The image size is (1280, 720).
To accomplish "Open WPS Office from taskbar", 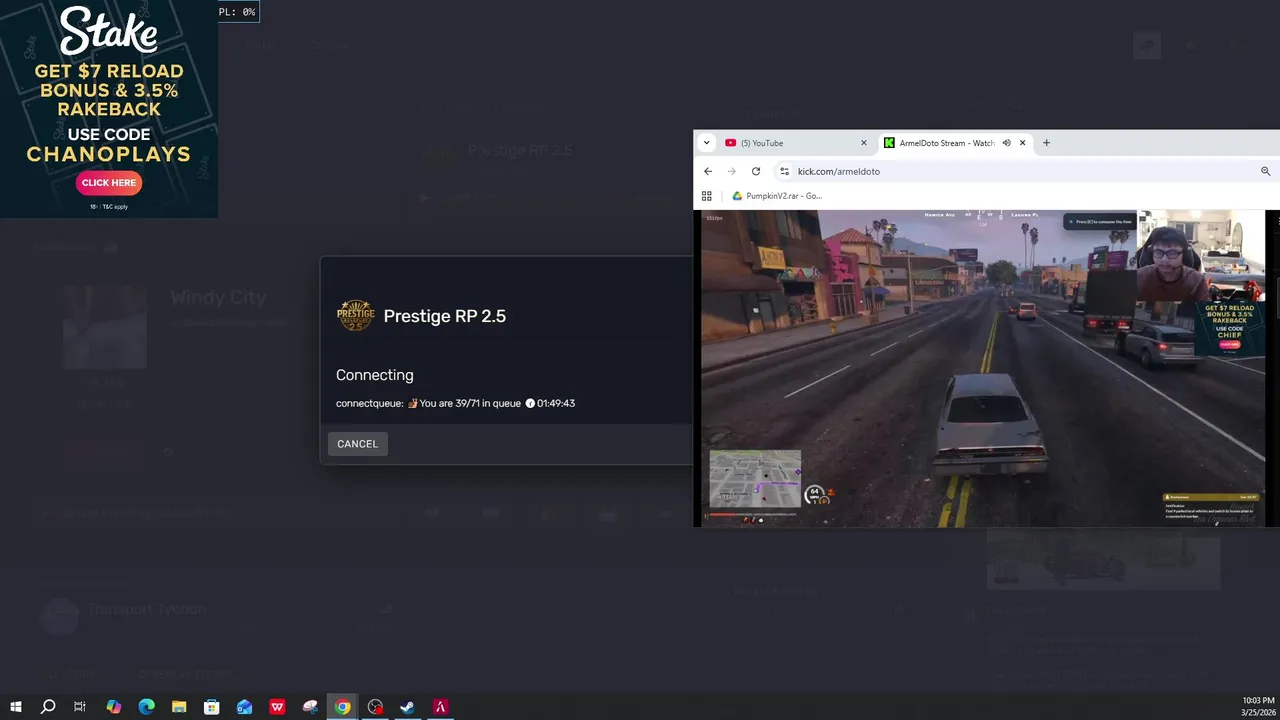I will coord(277,707).
